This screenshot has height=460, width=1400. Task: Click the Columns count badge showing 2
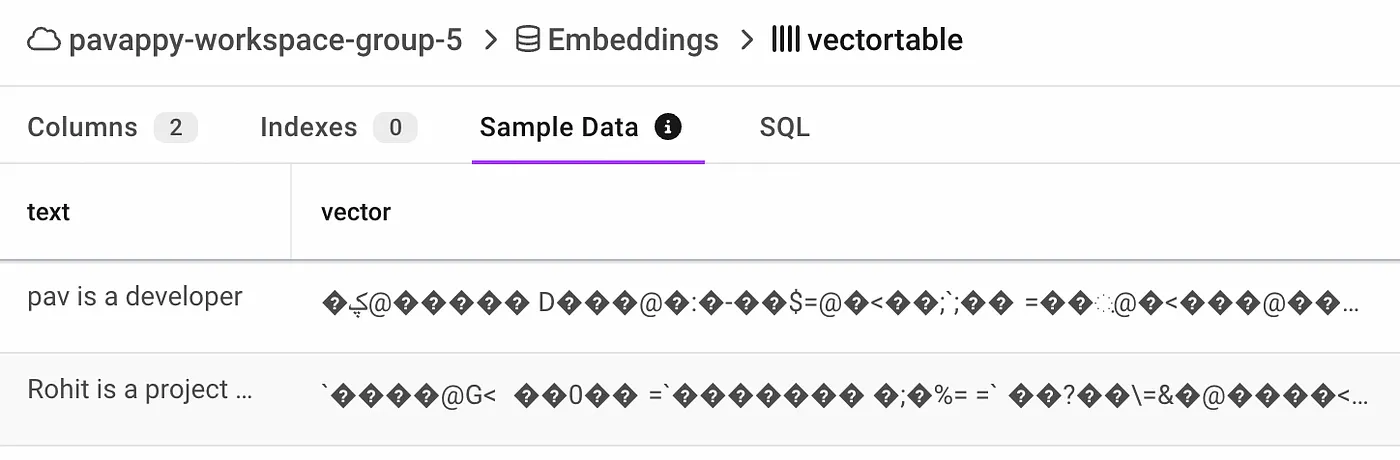[175, 128]
